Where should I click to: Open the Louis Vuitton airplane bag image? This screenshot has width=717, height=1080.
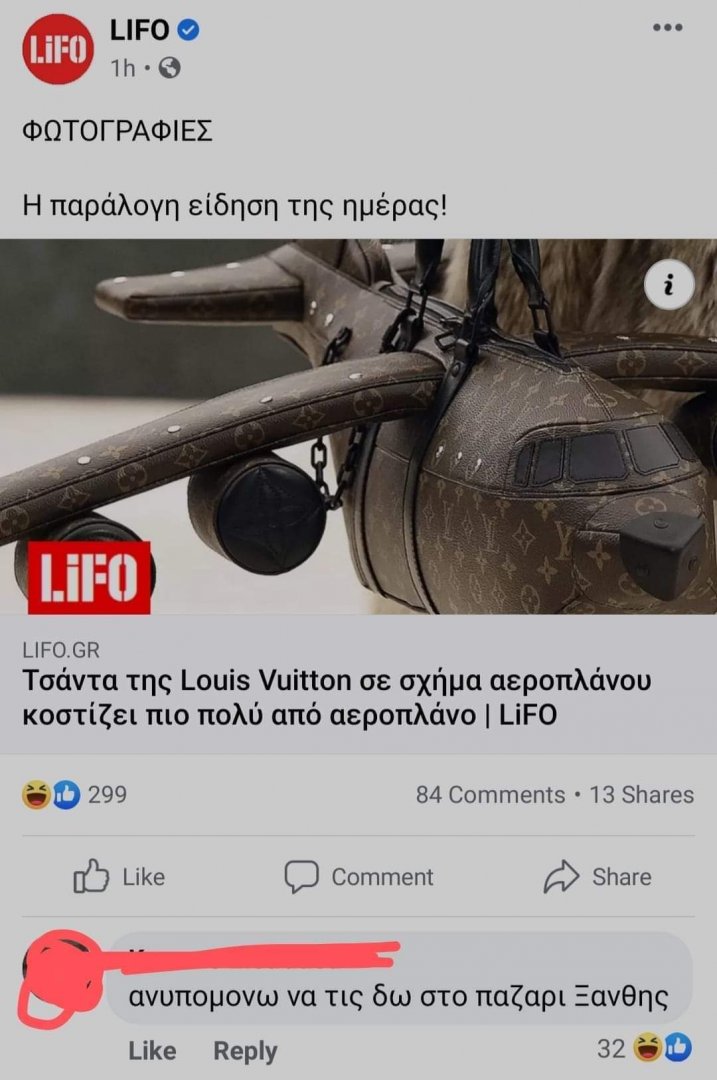358,426
